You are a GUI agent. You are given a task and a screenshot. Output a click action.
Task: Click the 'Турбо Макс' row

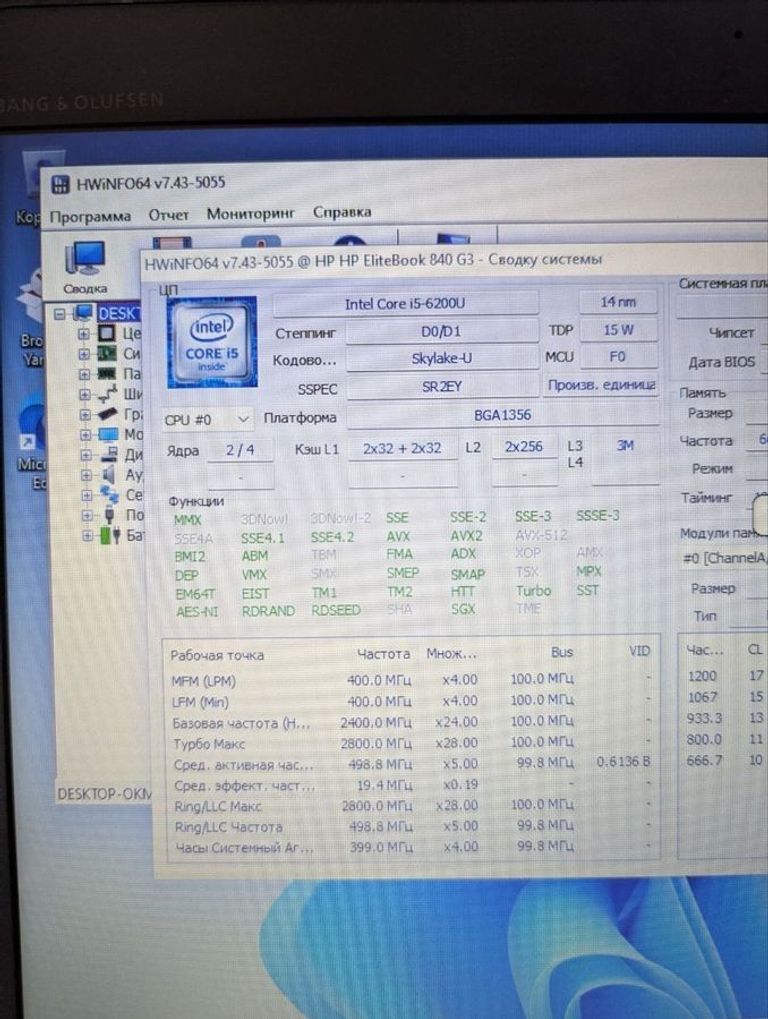coord(409,743)
